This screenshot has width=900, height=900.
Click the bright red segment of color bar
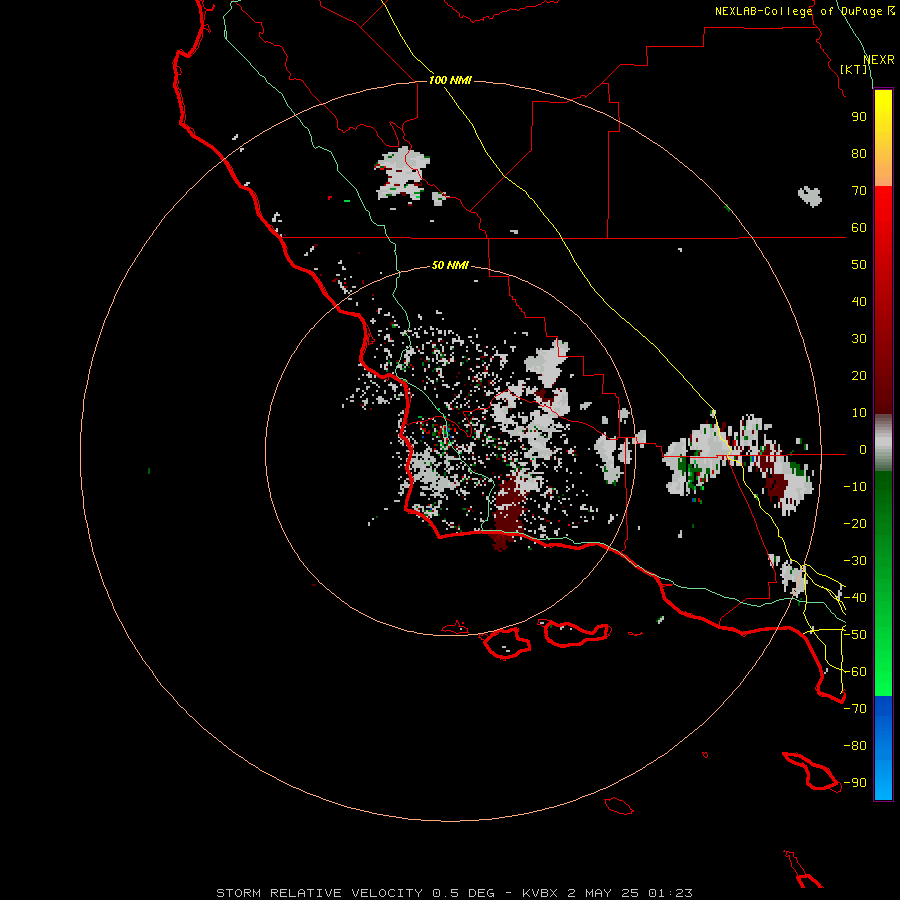click(883, 224)
